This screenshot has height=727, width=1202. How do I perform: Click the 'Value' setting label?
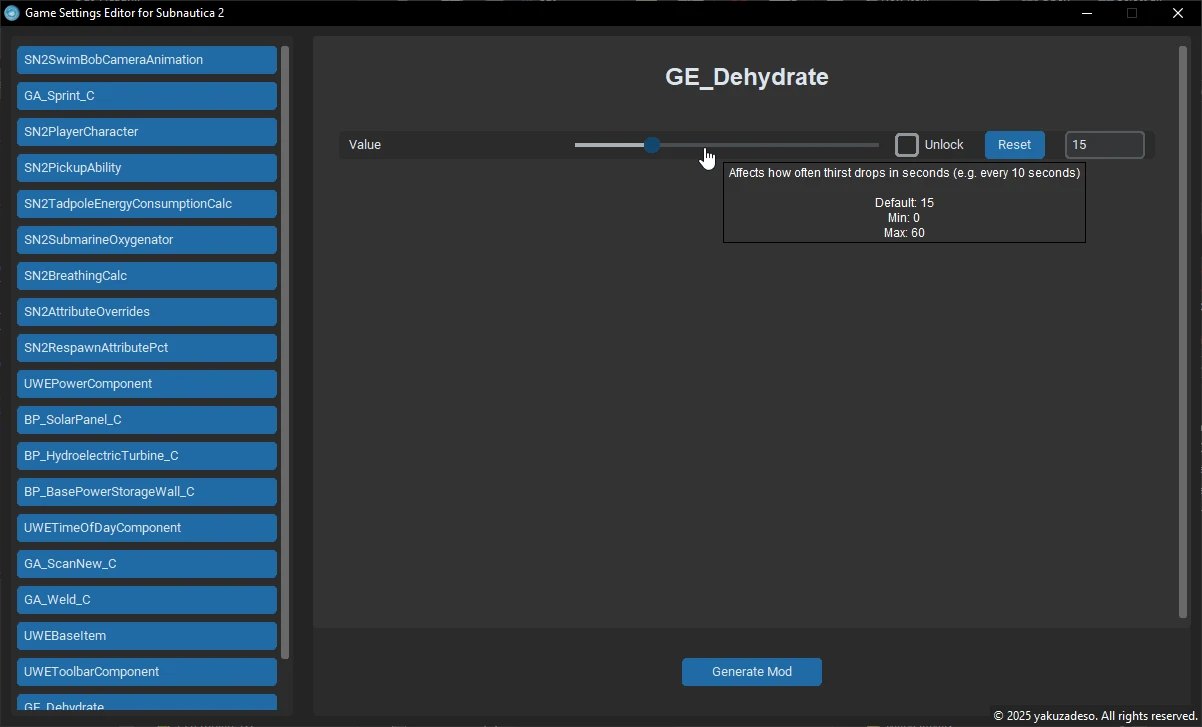pyautogui.click(x=365, y=145)
